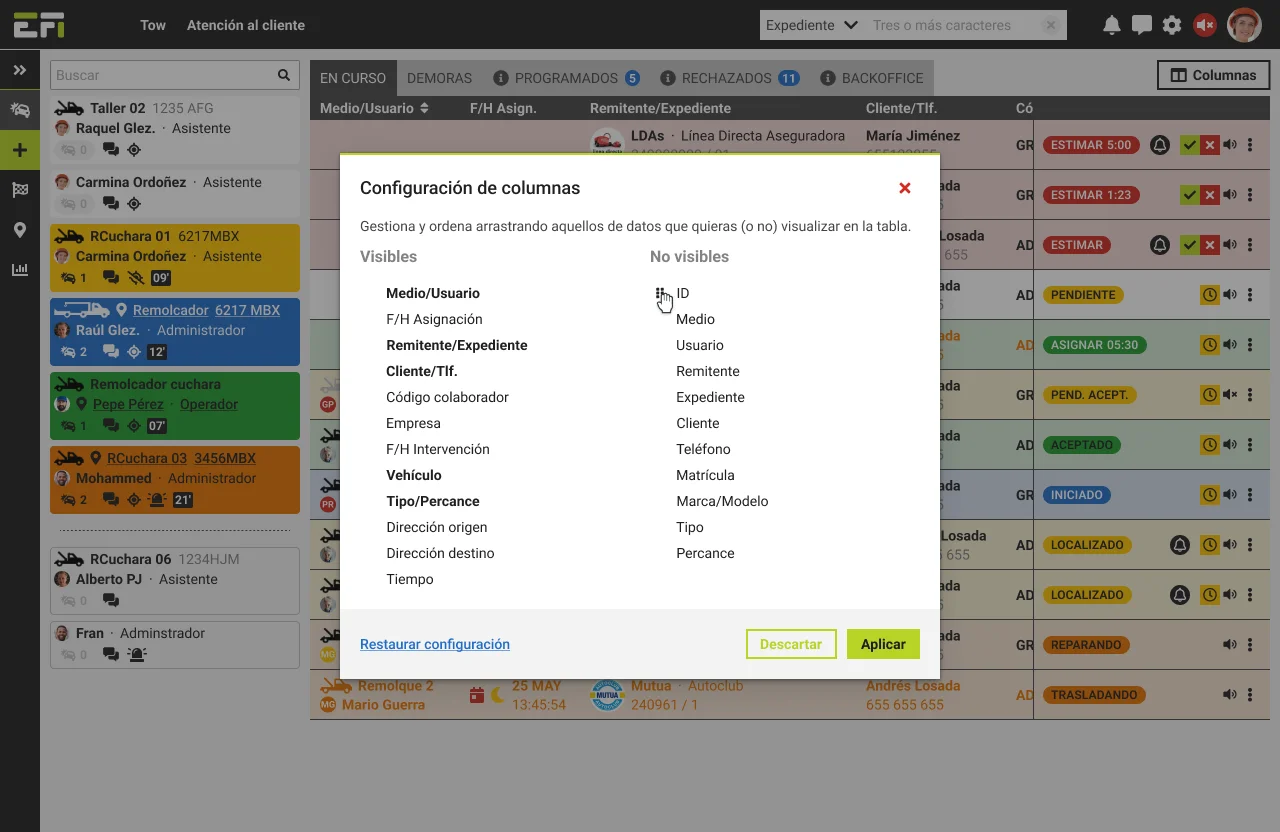Click the Aplicar button
The width and height of the screenshot is (1280, 832).
point(883,644)
